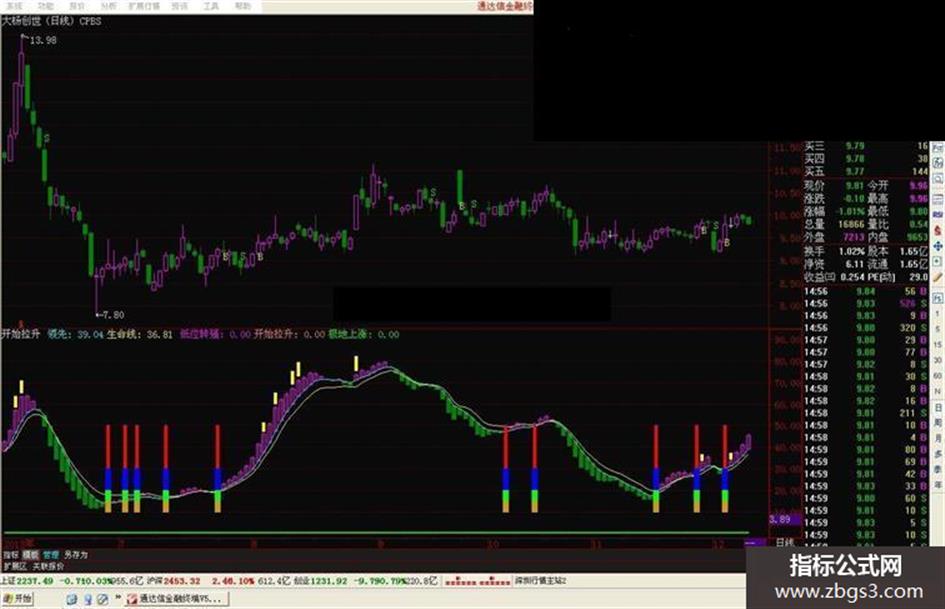Open the 资讯 menu
Screen dimensions: 945x609
point(180,6)
